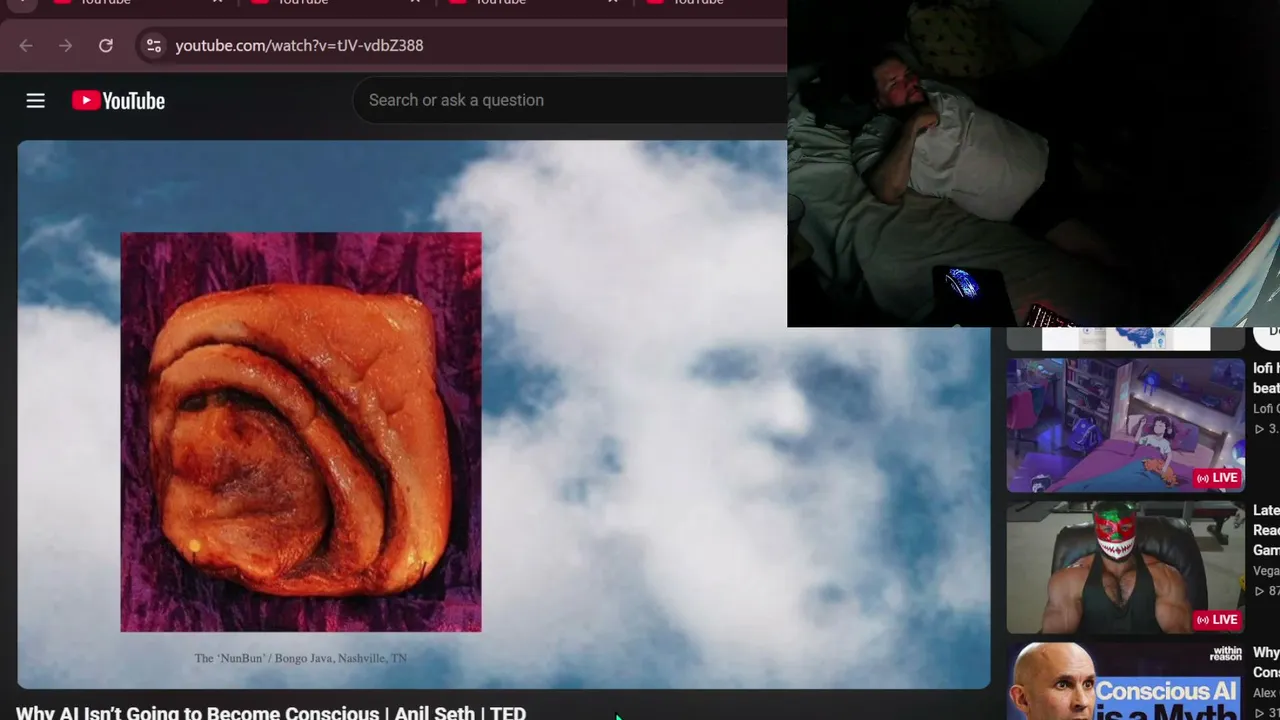
Task: Open the "Late..." live stream title link
Action: tap(1266, 530)
